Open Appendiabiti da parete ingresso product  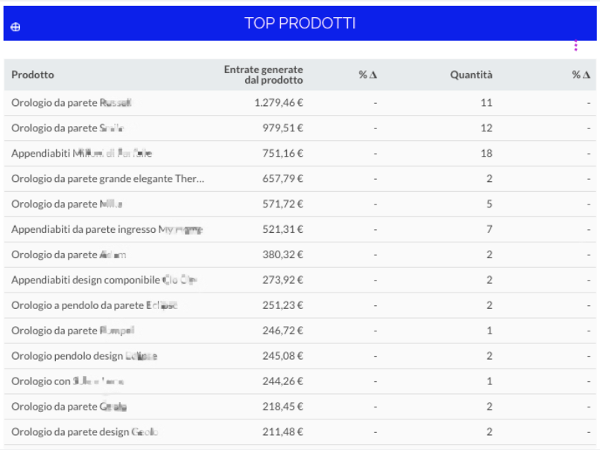point(107,230)
